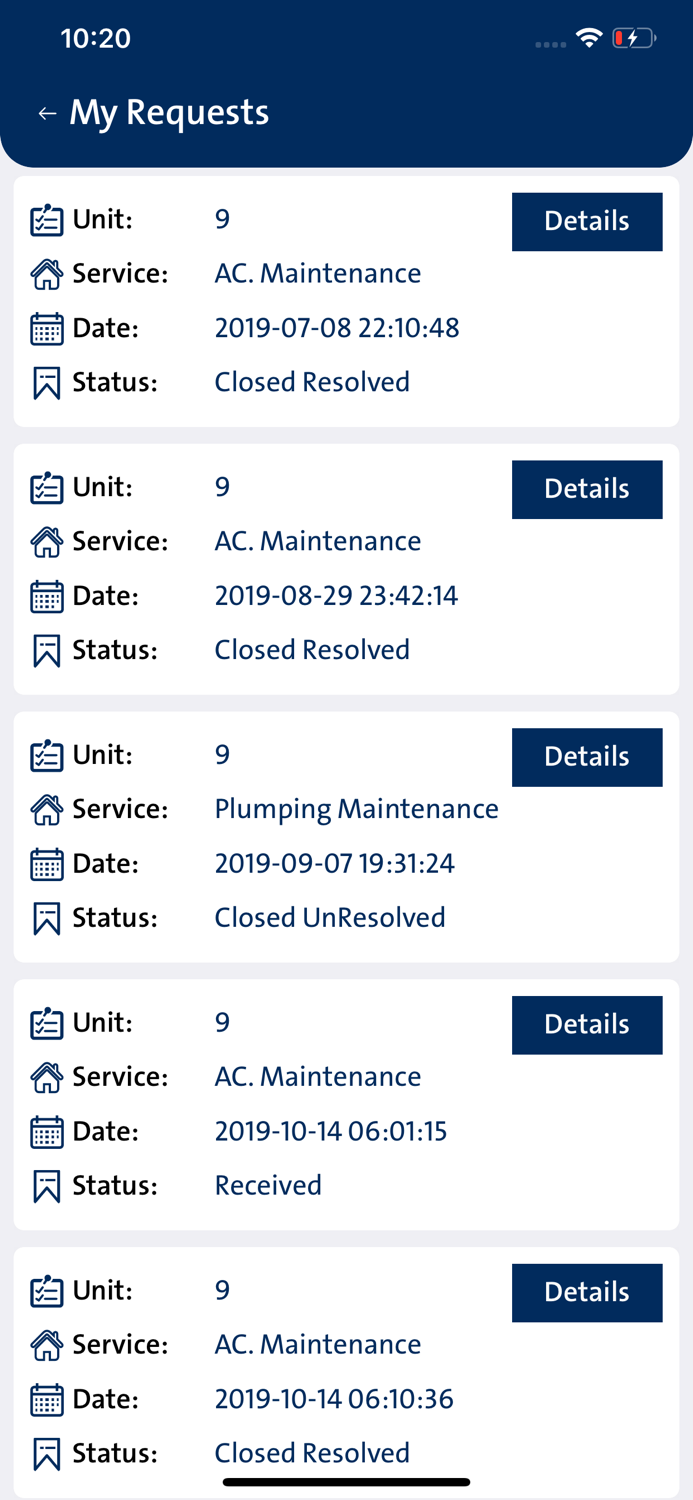Click the Date calendar icon on the first request

(48, 327)
